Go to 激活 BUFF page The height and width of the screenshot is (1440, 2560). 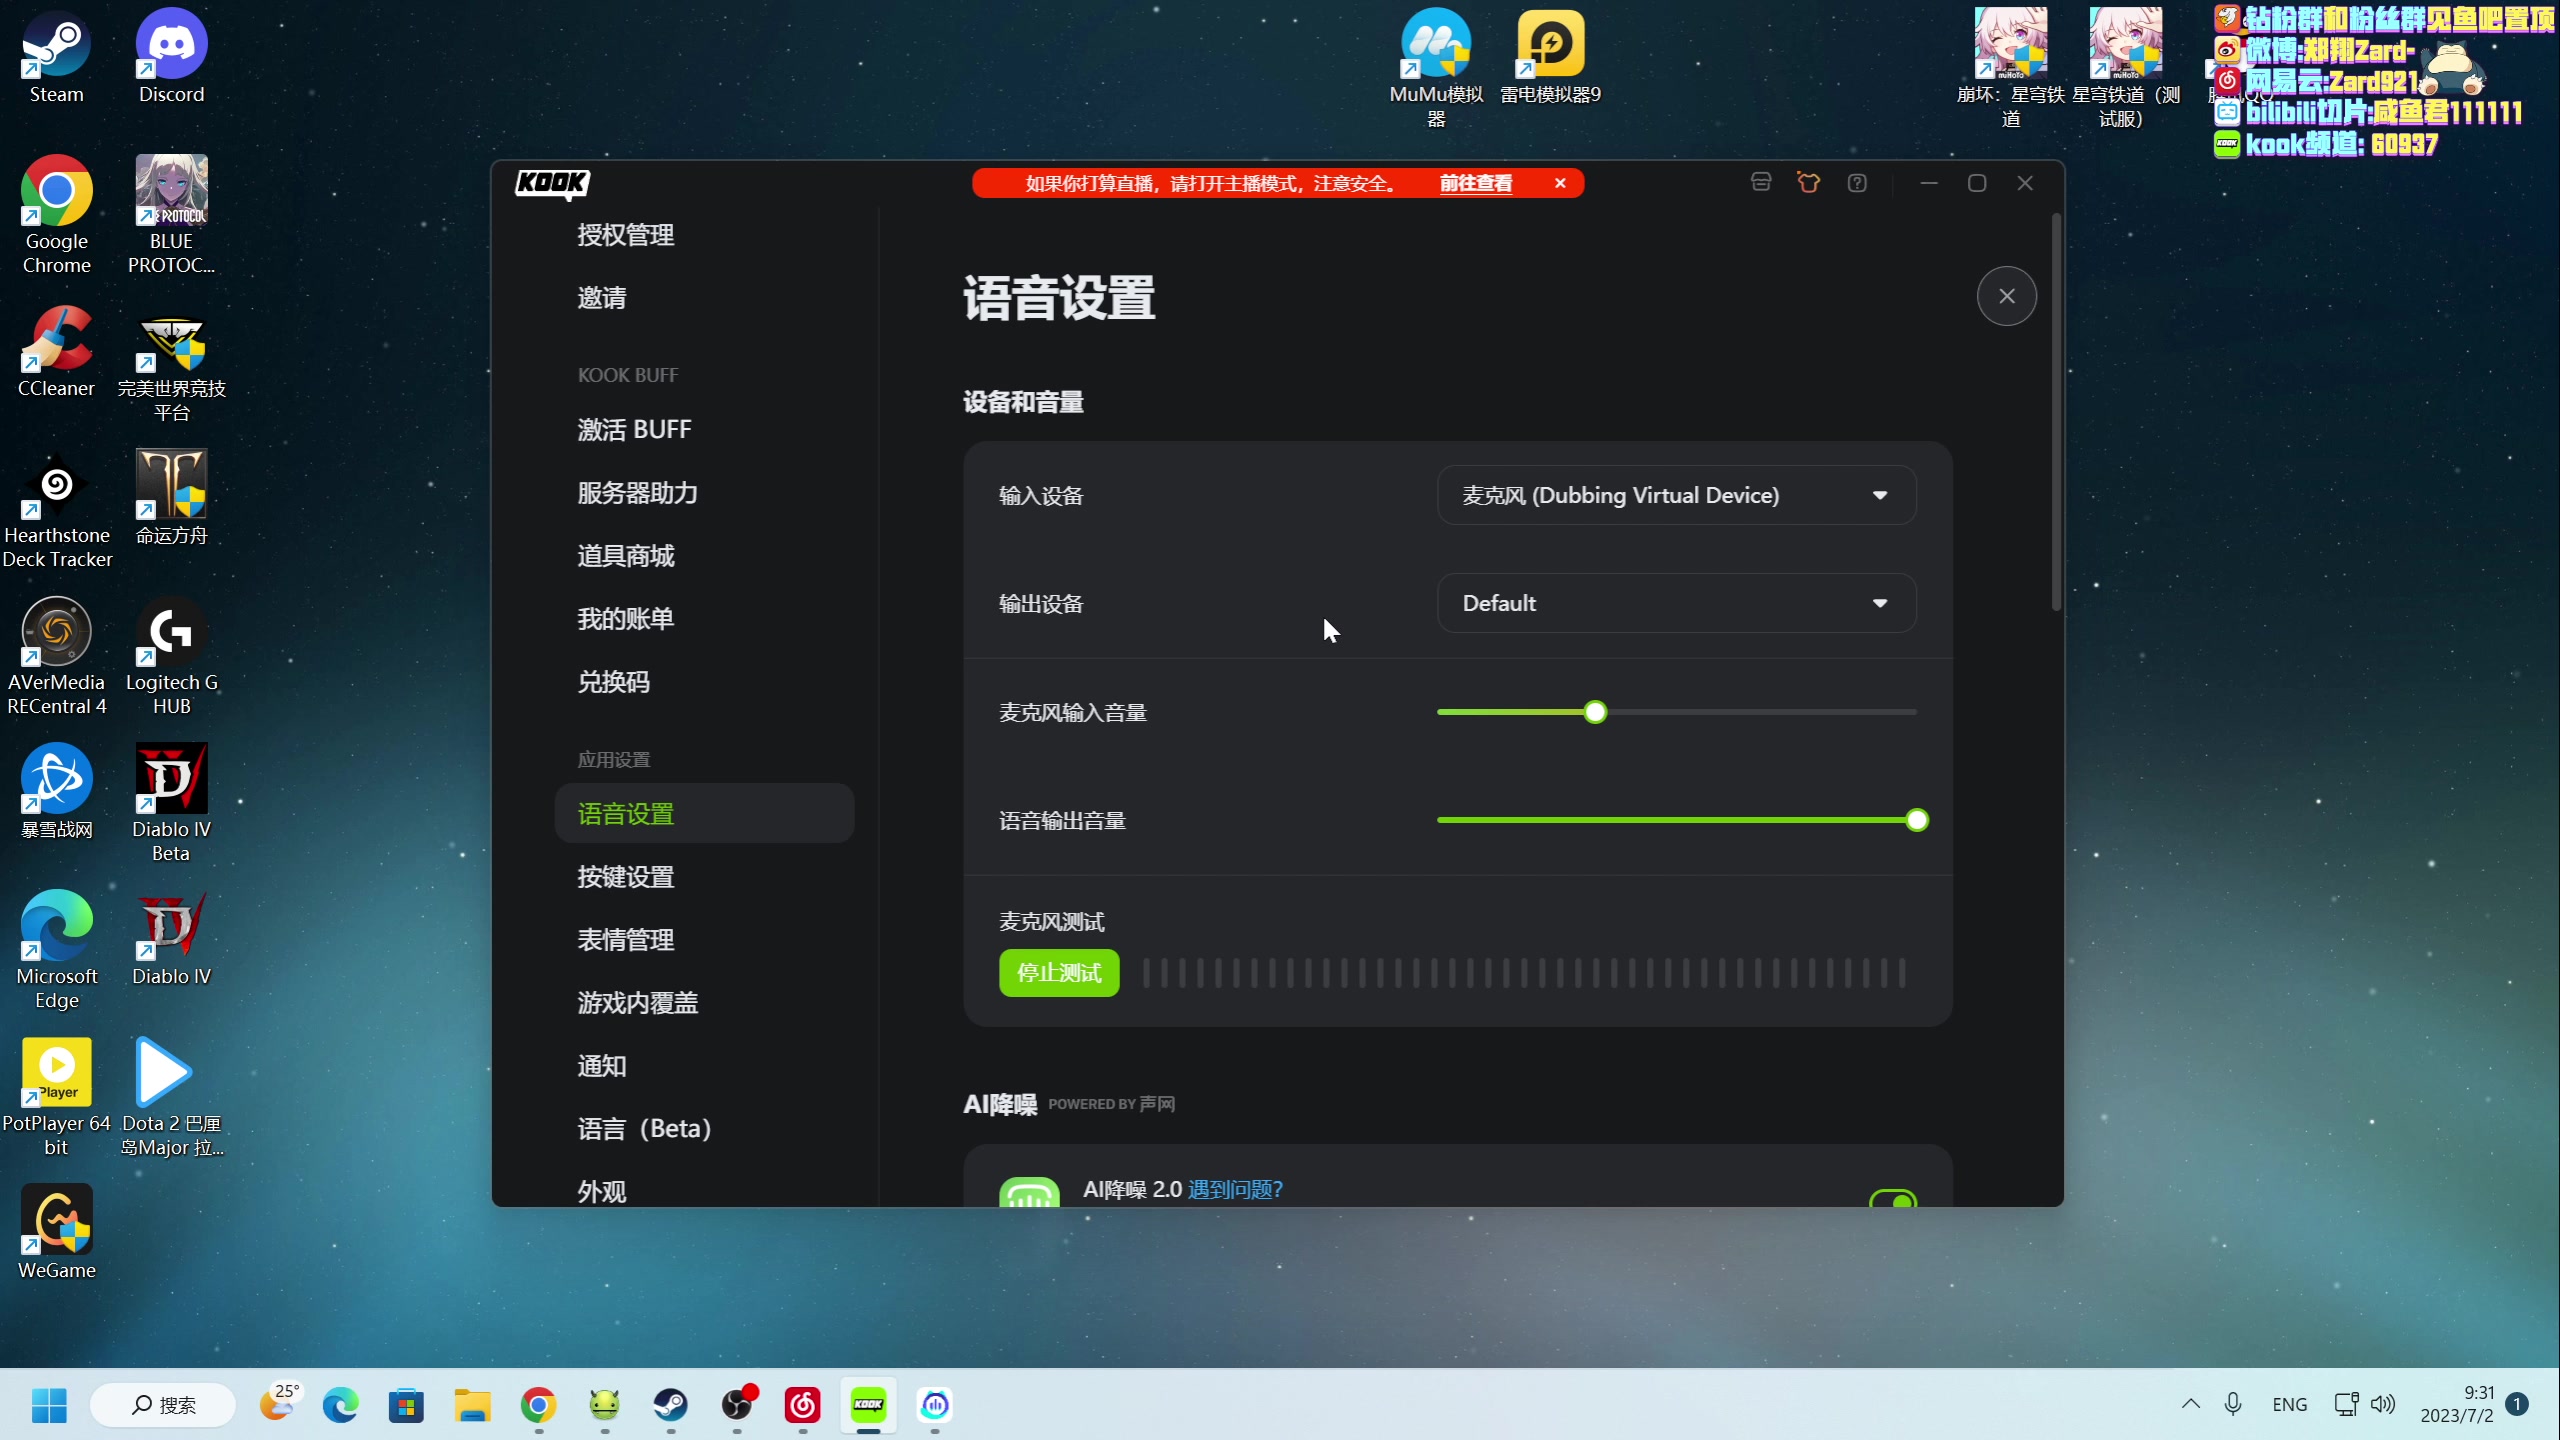click(x=634, y=430)
